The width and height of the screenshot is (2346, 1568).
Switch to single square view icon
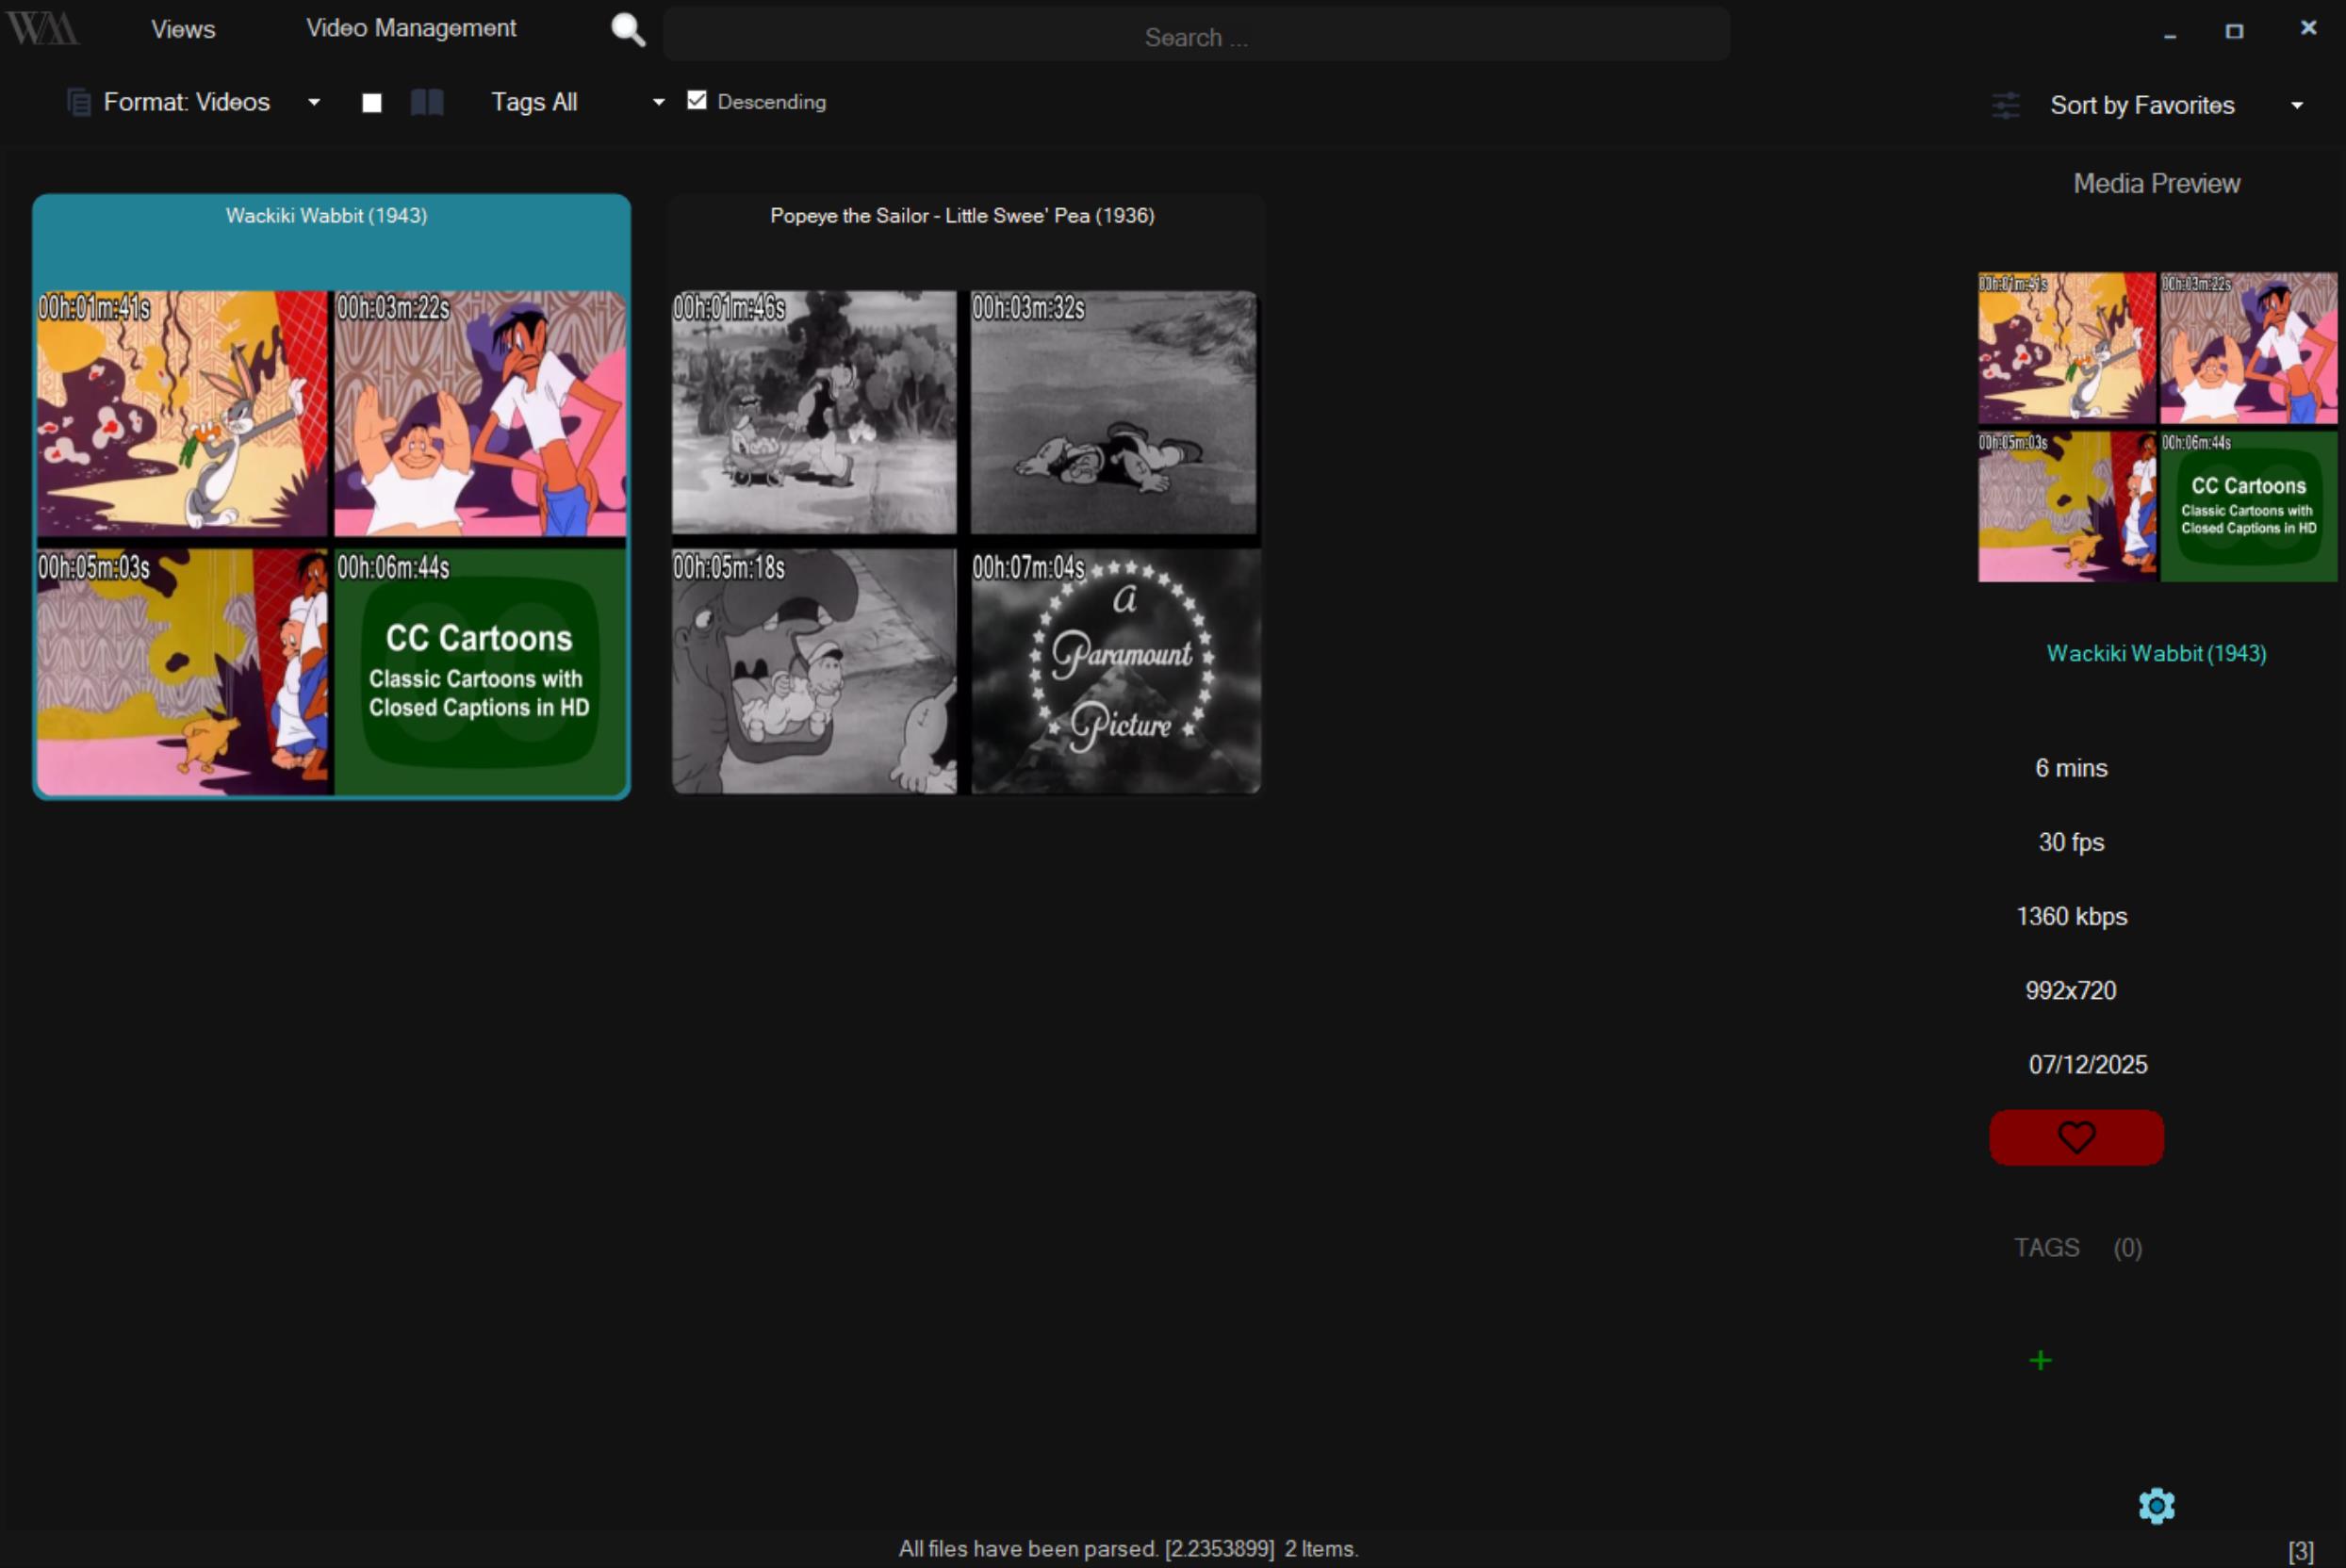tap(372, 103)
